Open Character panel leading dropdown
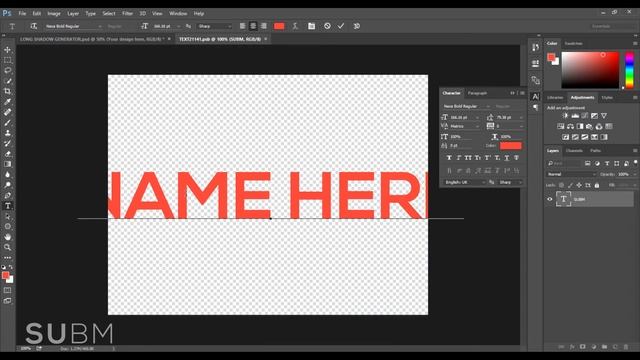Screen dimensions: 640x360 [521, 118]
